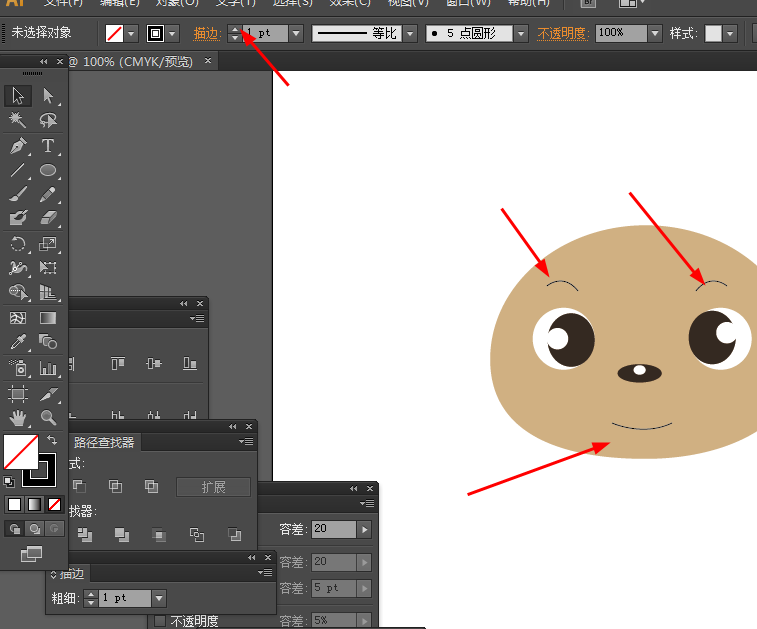
Task: Activate the Eyedropper tool
Action: pyautogui.click(x=18, y=343)
